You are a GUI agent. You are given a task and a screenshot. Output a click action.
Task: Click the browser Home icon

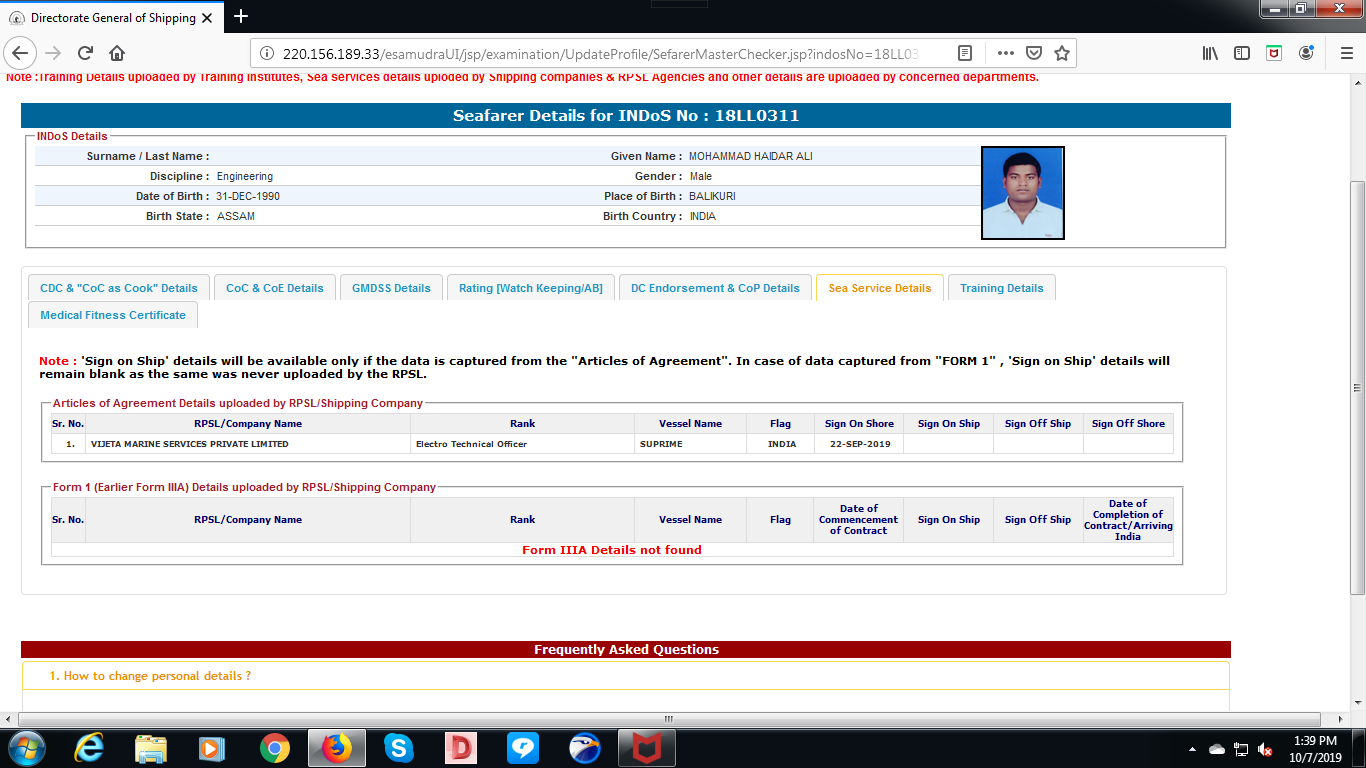[117, 53]
